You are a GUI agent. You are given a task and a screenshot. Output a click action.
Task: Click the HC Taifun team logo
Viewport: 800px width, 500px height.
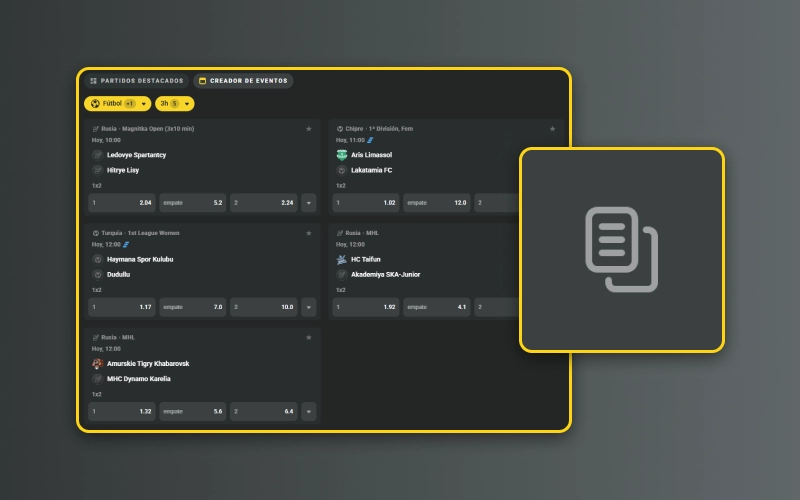tap(342, 259)
